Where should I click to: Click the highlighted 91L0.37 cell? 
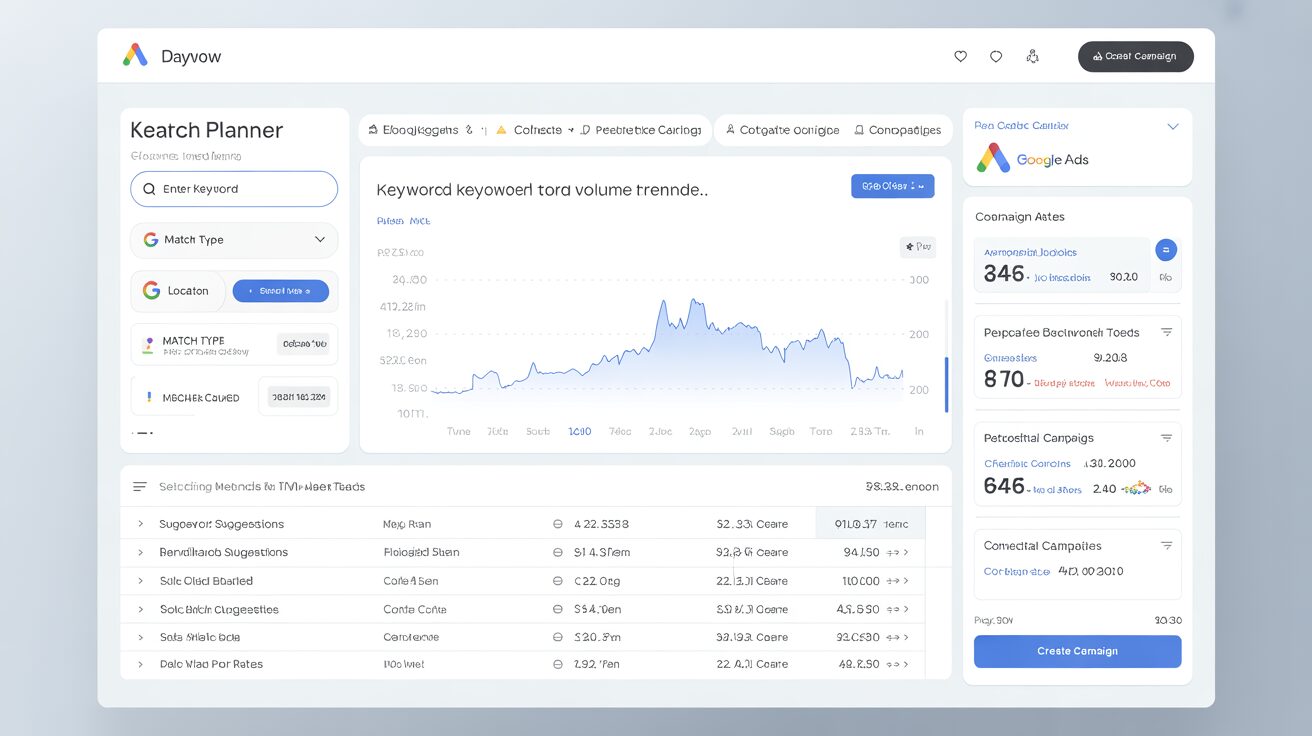pos(870,523)
